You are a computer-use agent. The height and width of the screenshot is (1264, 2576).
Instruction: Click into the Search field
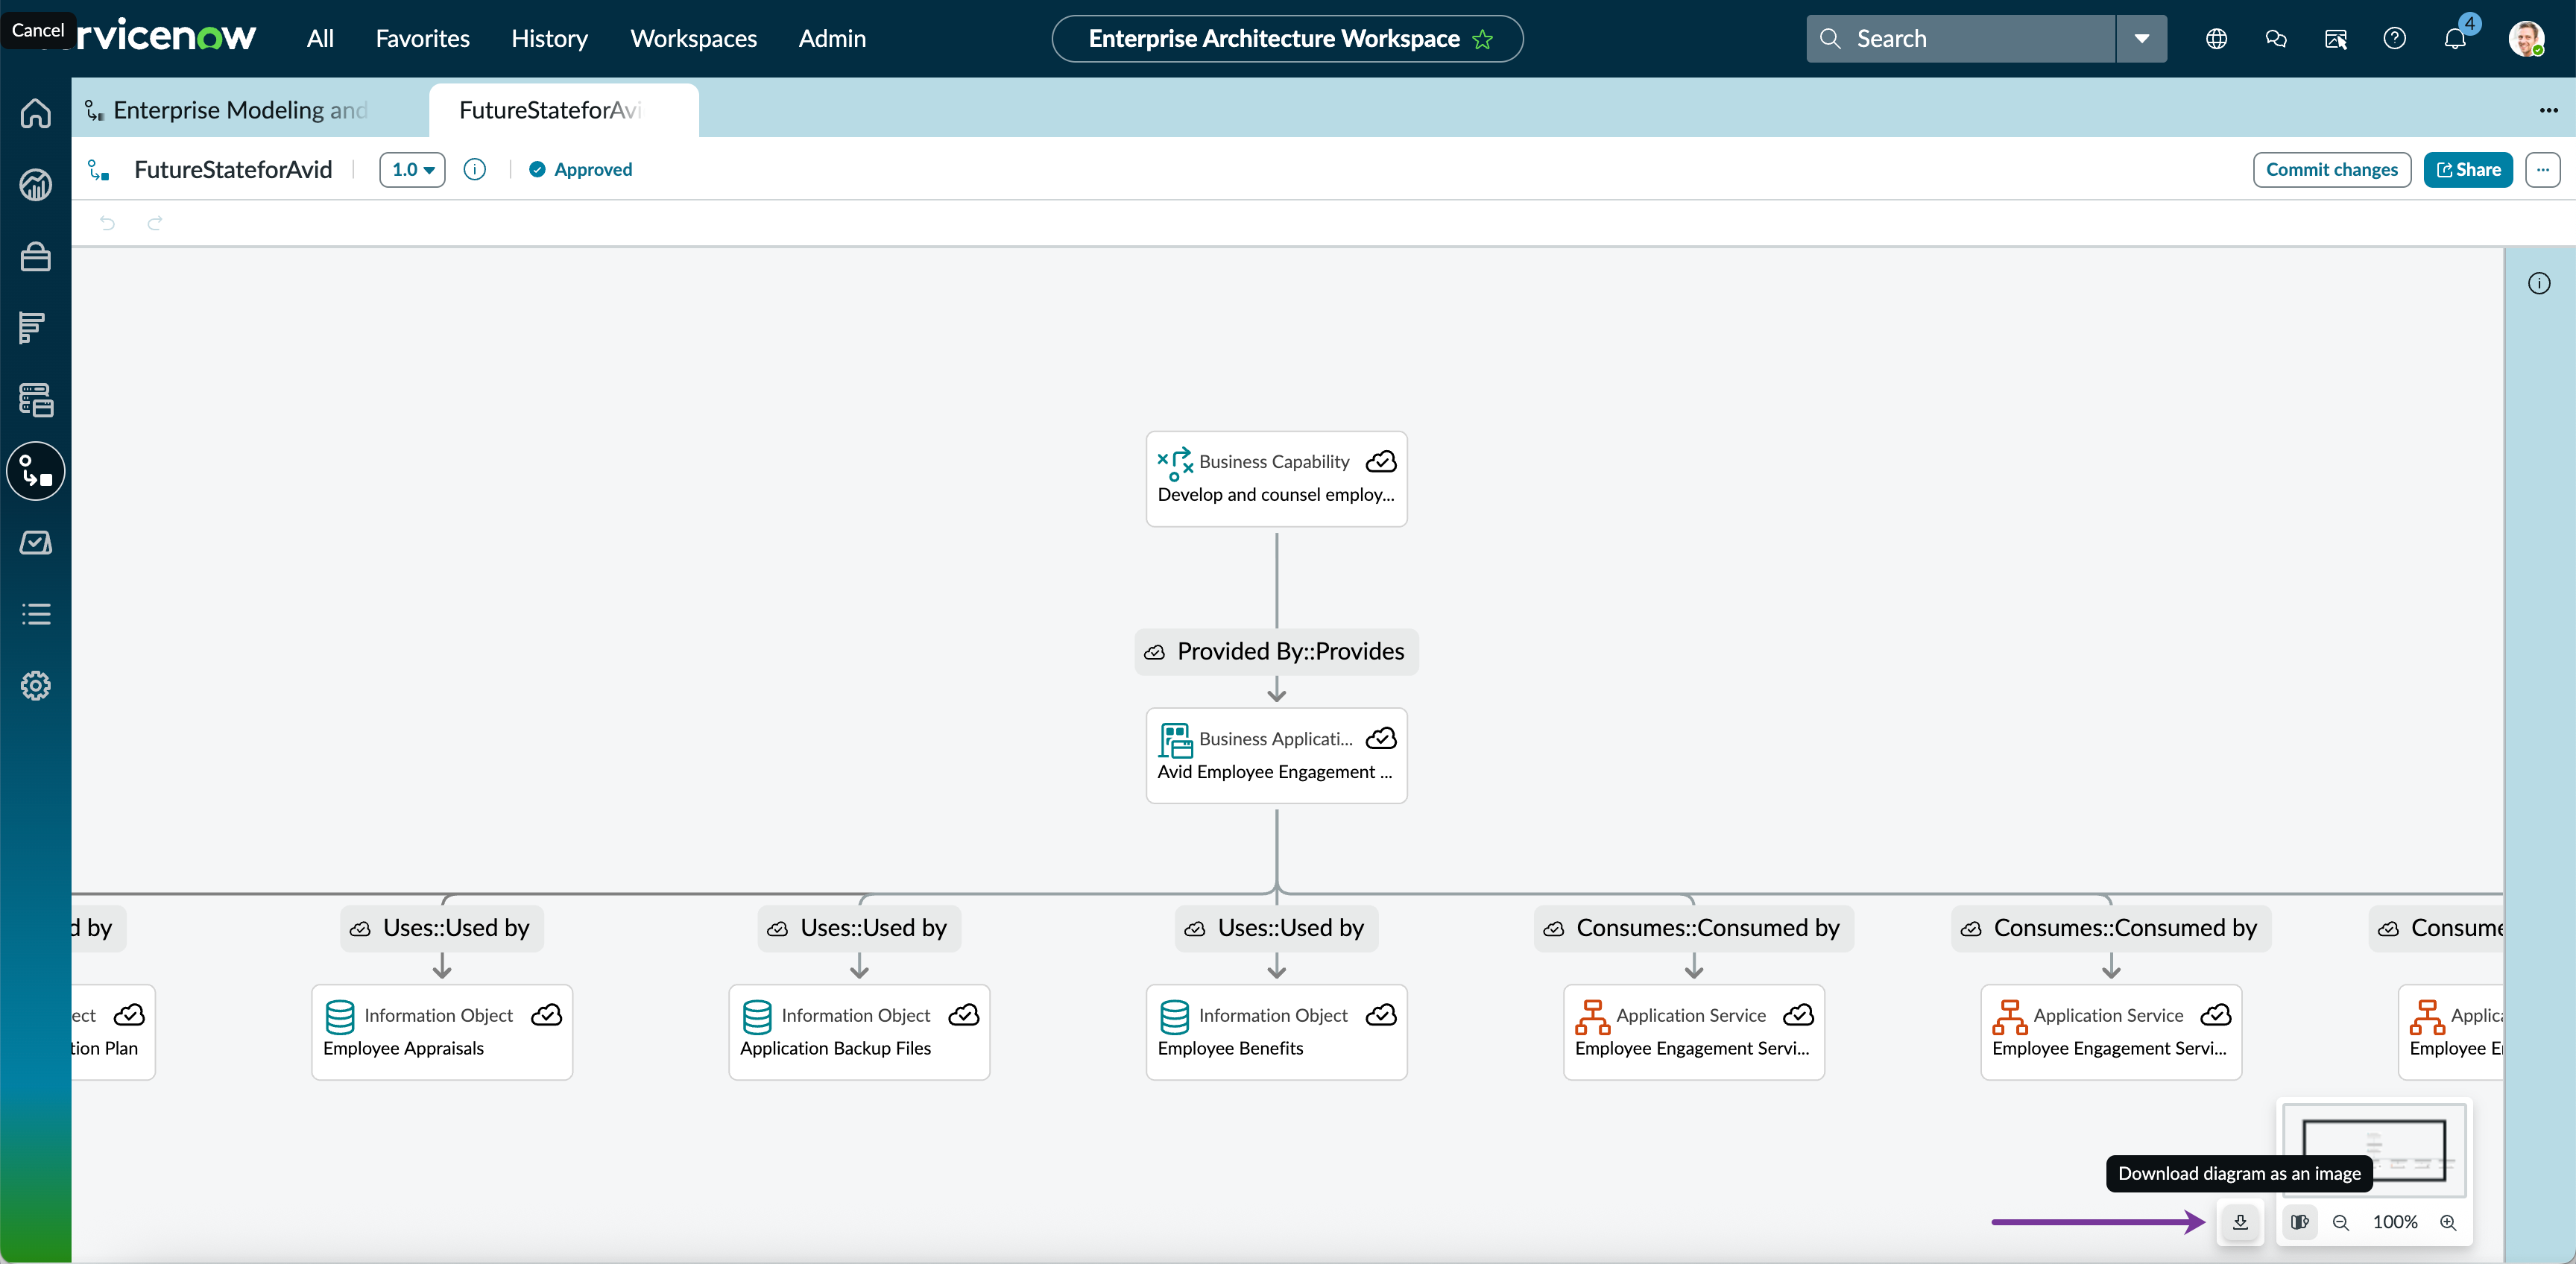point(1961,39)
